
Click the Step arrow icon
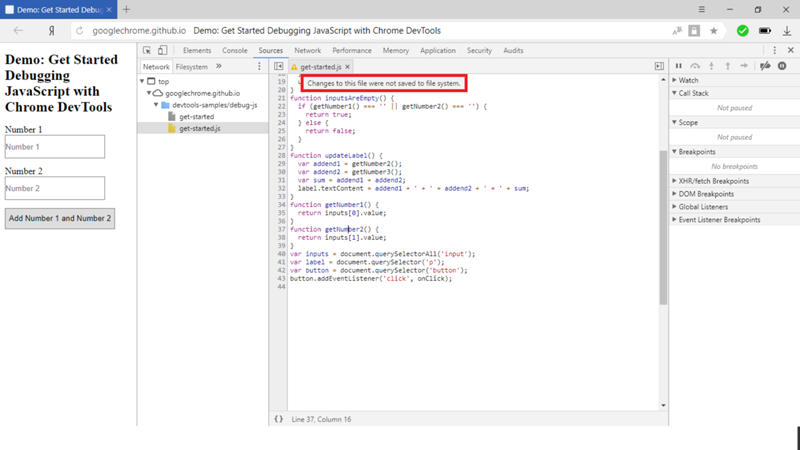point(744,66)
